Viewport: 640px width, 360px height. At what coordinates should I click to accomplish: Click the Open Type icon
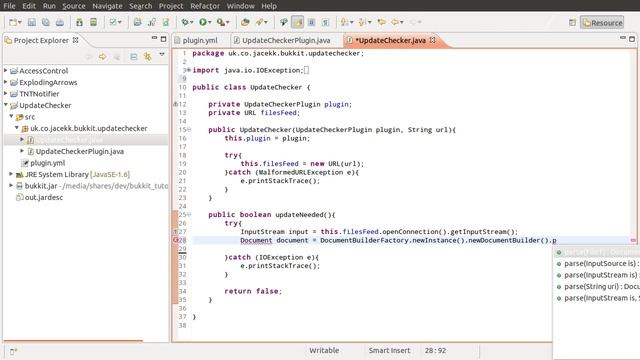pyautogui.click(x=245, y=22)
